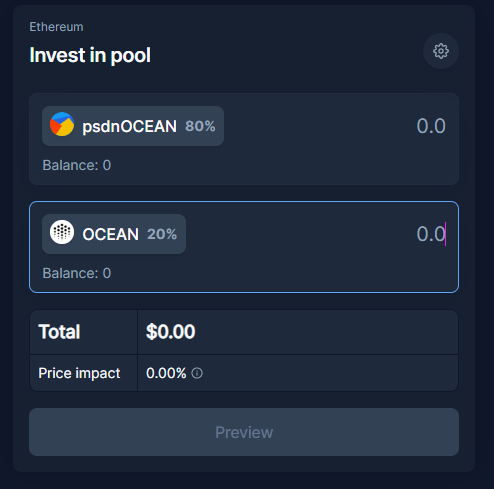Click the price impact info icon
The image size is (494, 489).
point(197,373)
